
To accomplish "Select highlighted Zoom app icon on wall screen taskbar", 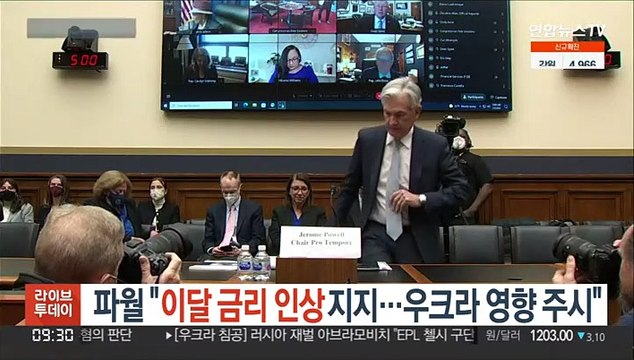I will 282,106.
